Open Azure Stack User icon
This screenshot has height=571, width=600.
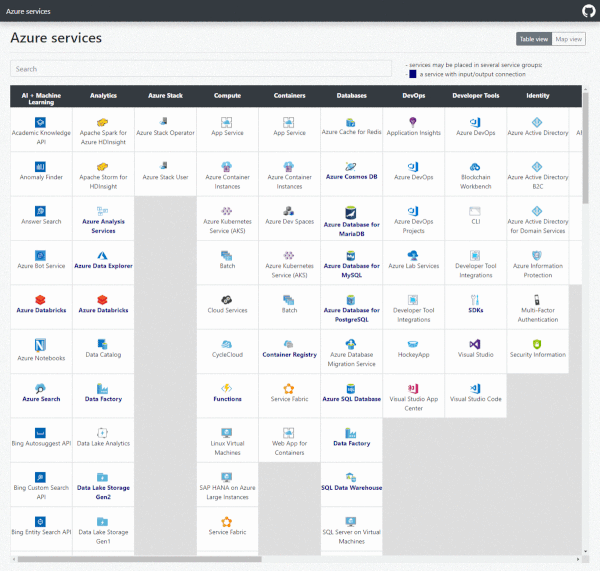coord(164,166)
